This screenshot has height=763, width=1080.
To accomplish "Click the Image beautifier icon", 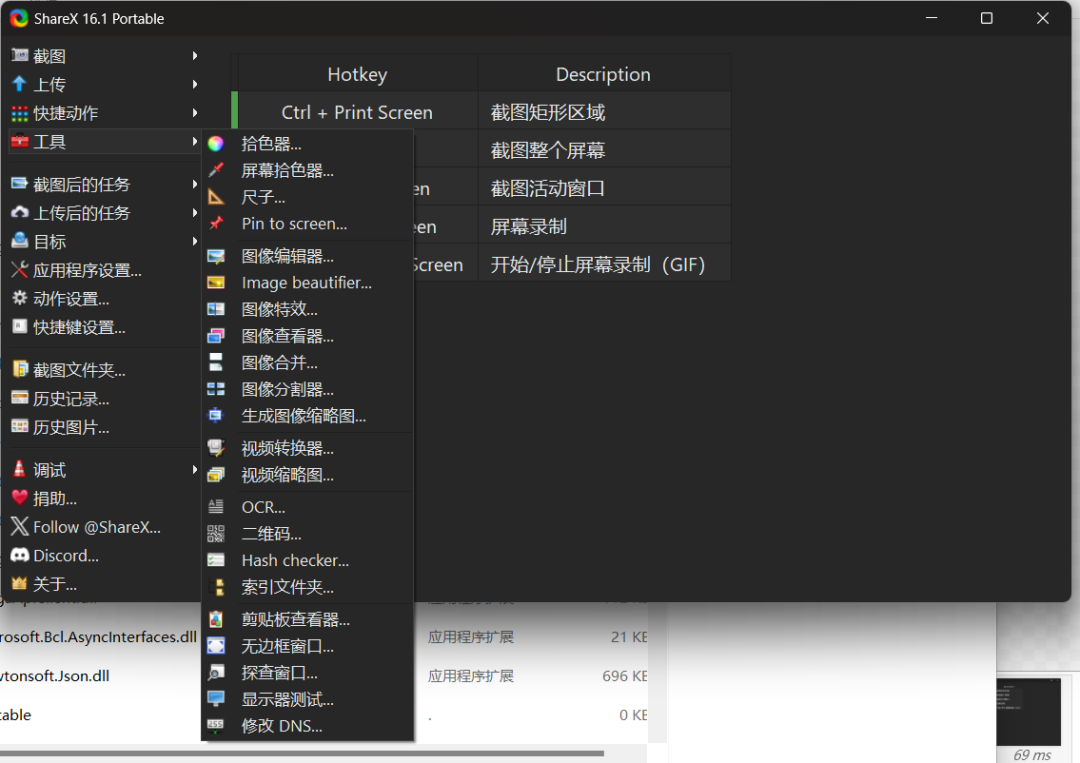I will coord(216,282).
